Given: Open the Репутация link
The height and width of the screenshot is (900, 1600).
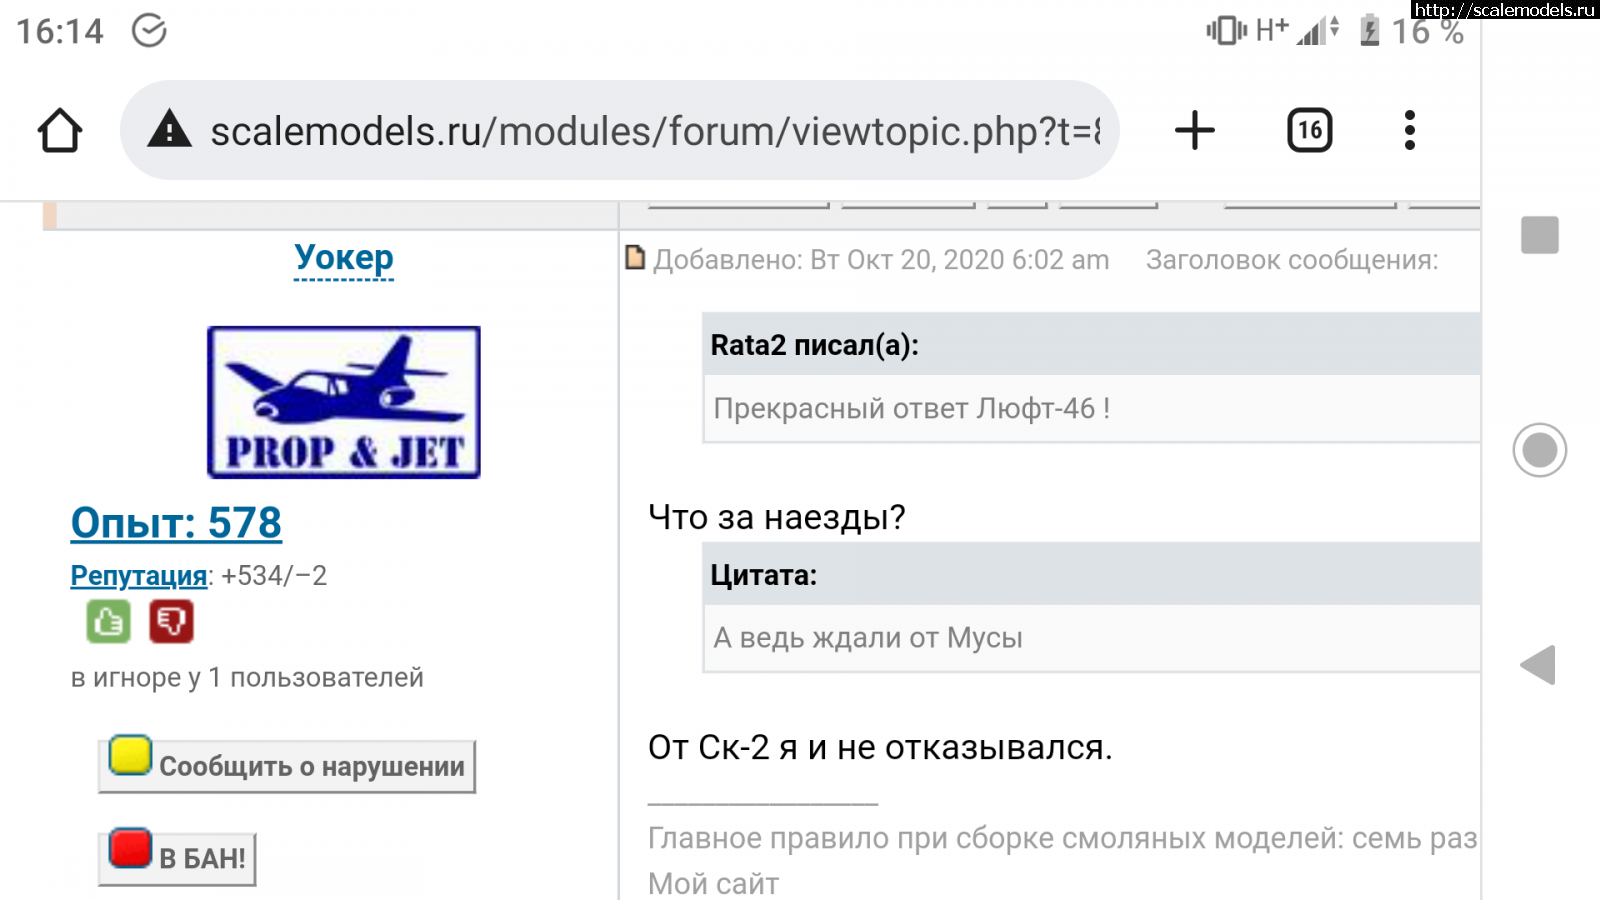Looking at the screenshot, I should (139, 576).
